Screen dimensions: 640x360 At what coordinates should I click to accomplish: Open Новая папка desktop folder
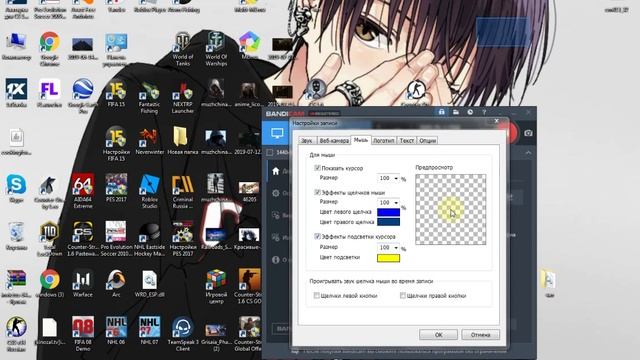click(x=182, y=141)
